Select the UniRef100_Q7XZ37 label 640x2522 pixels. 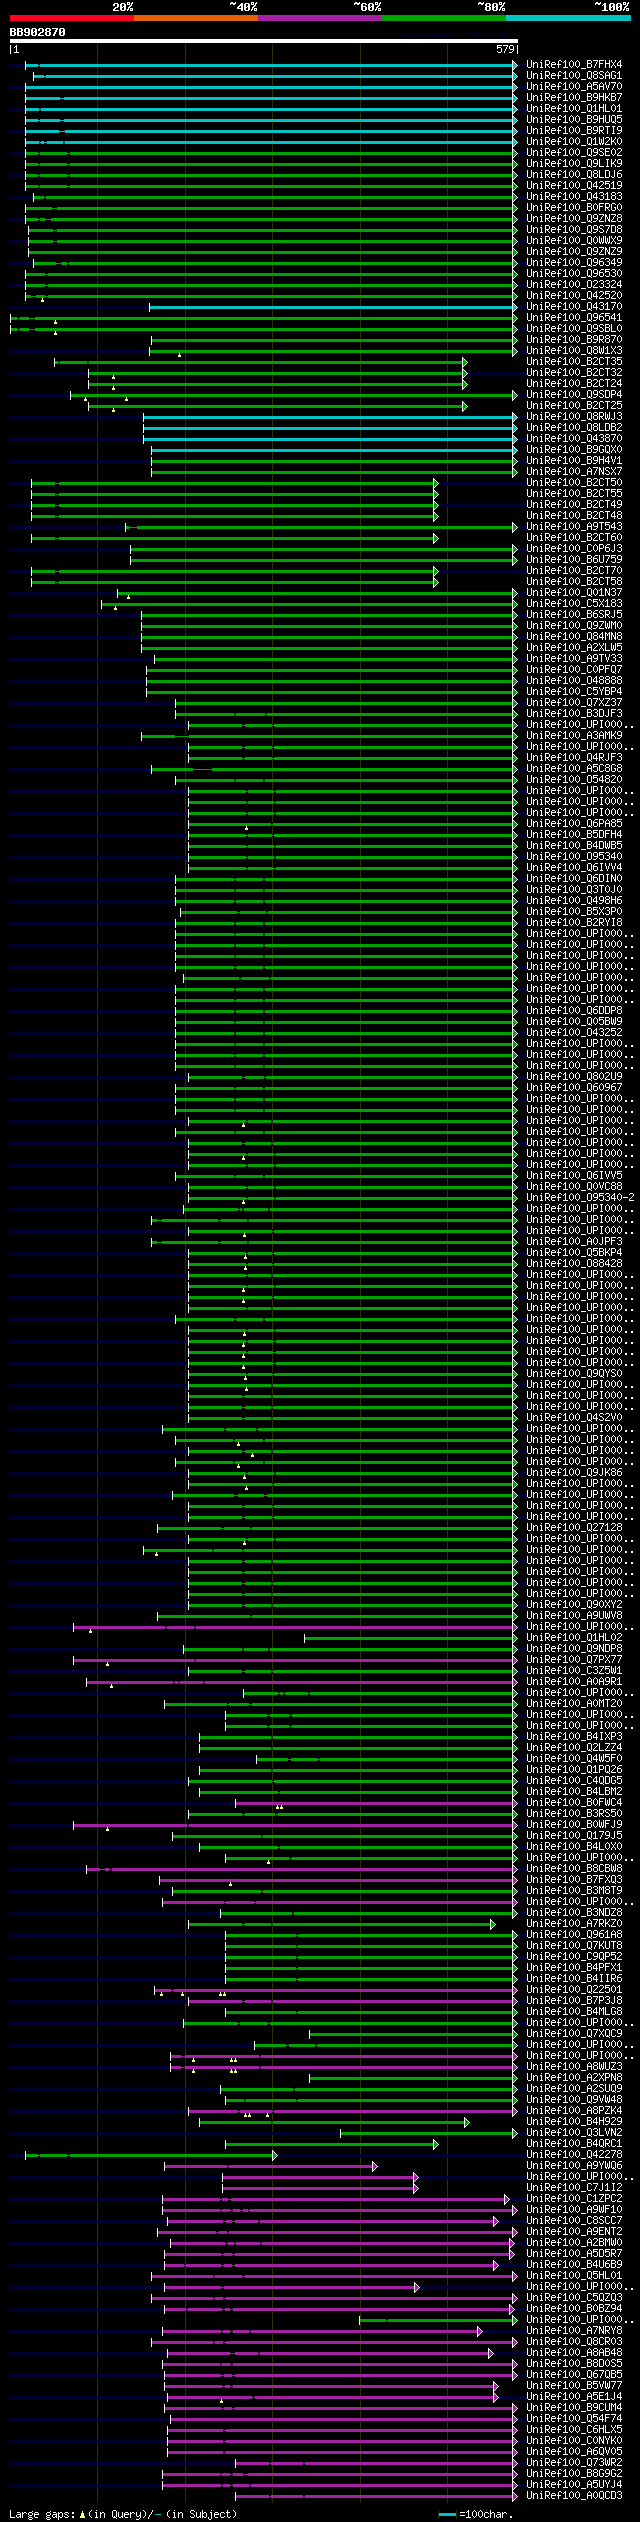point(574,703)
